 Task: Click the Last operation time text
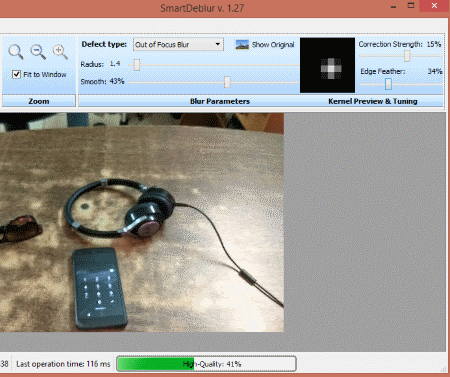coord(63,364)
